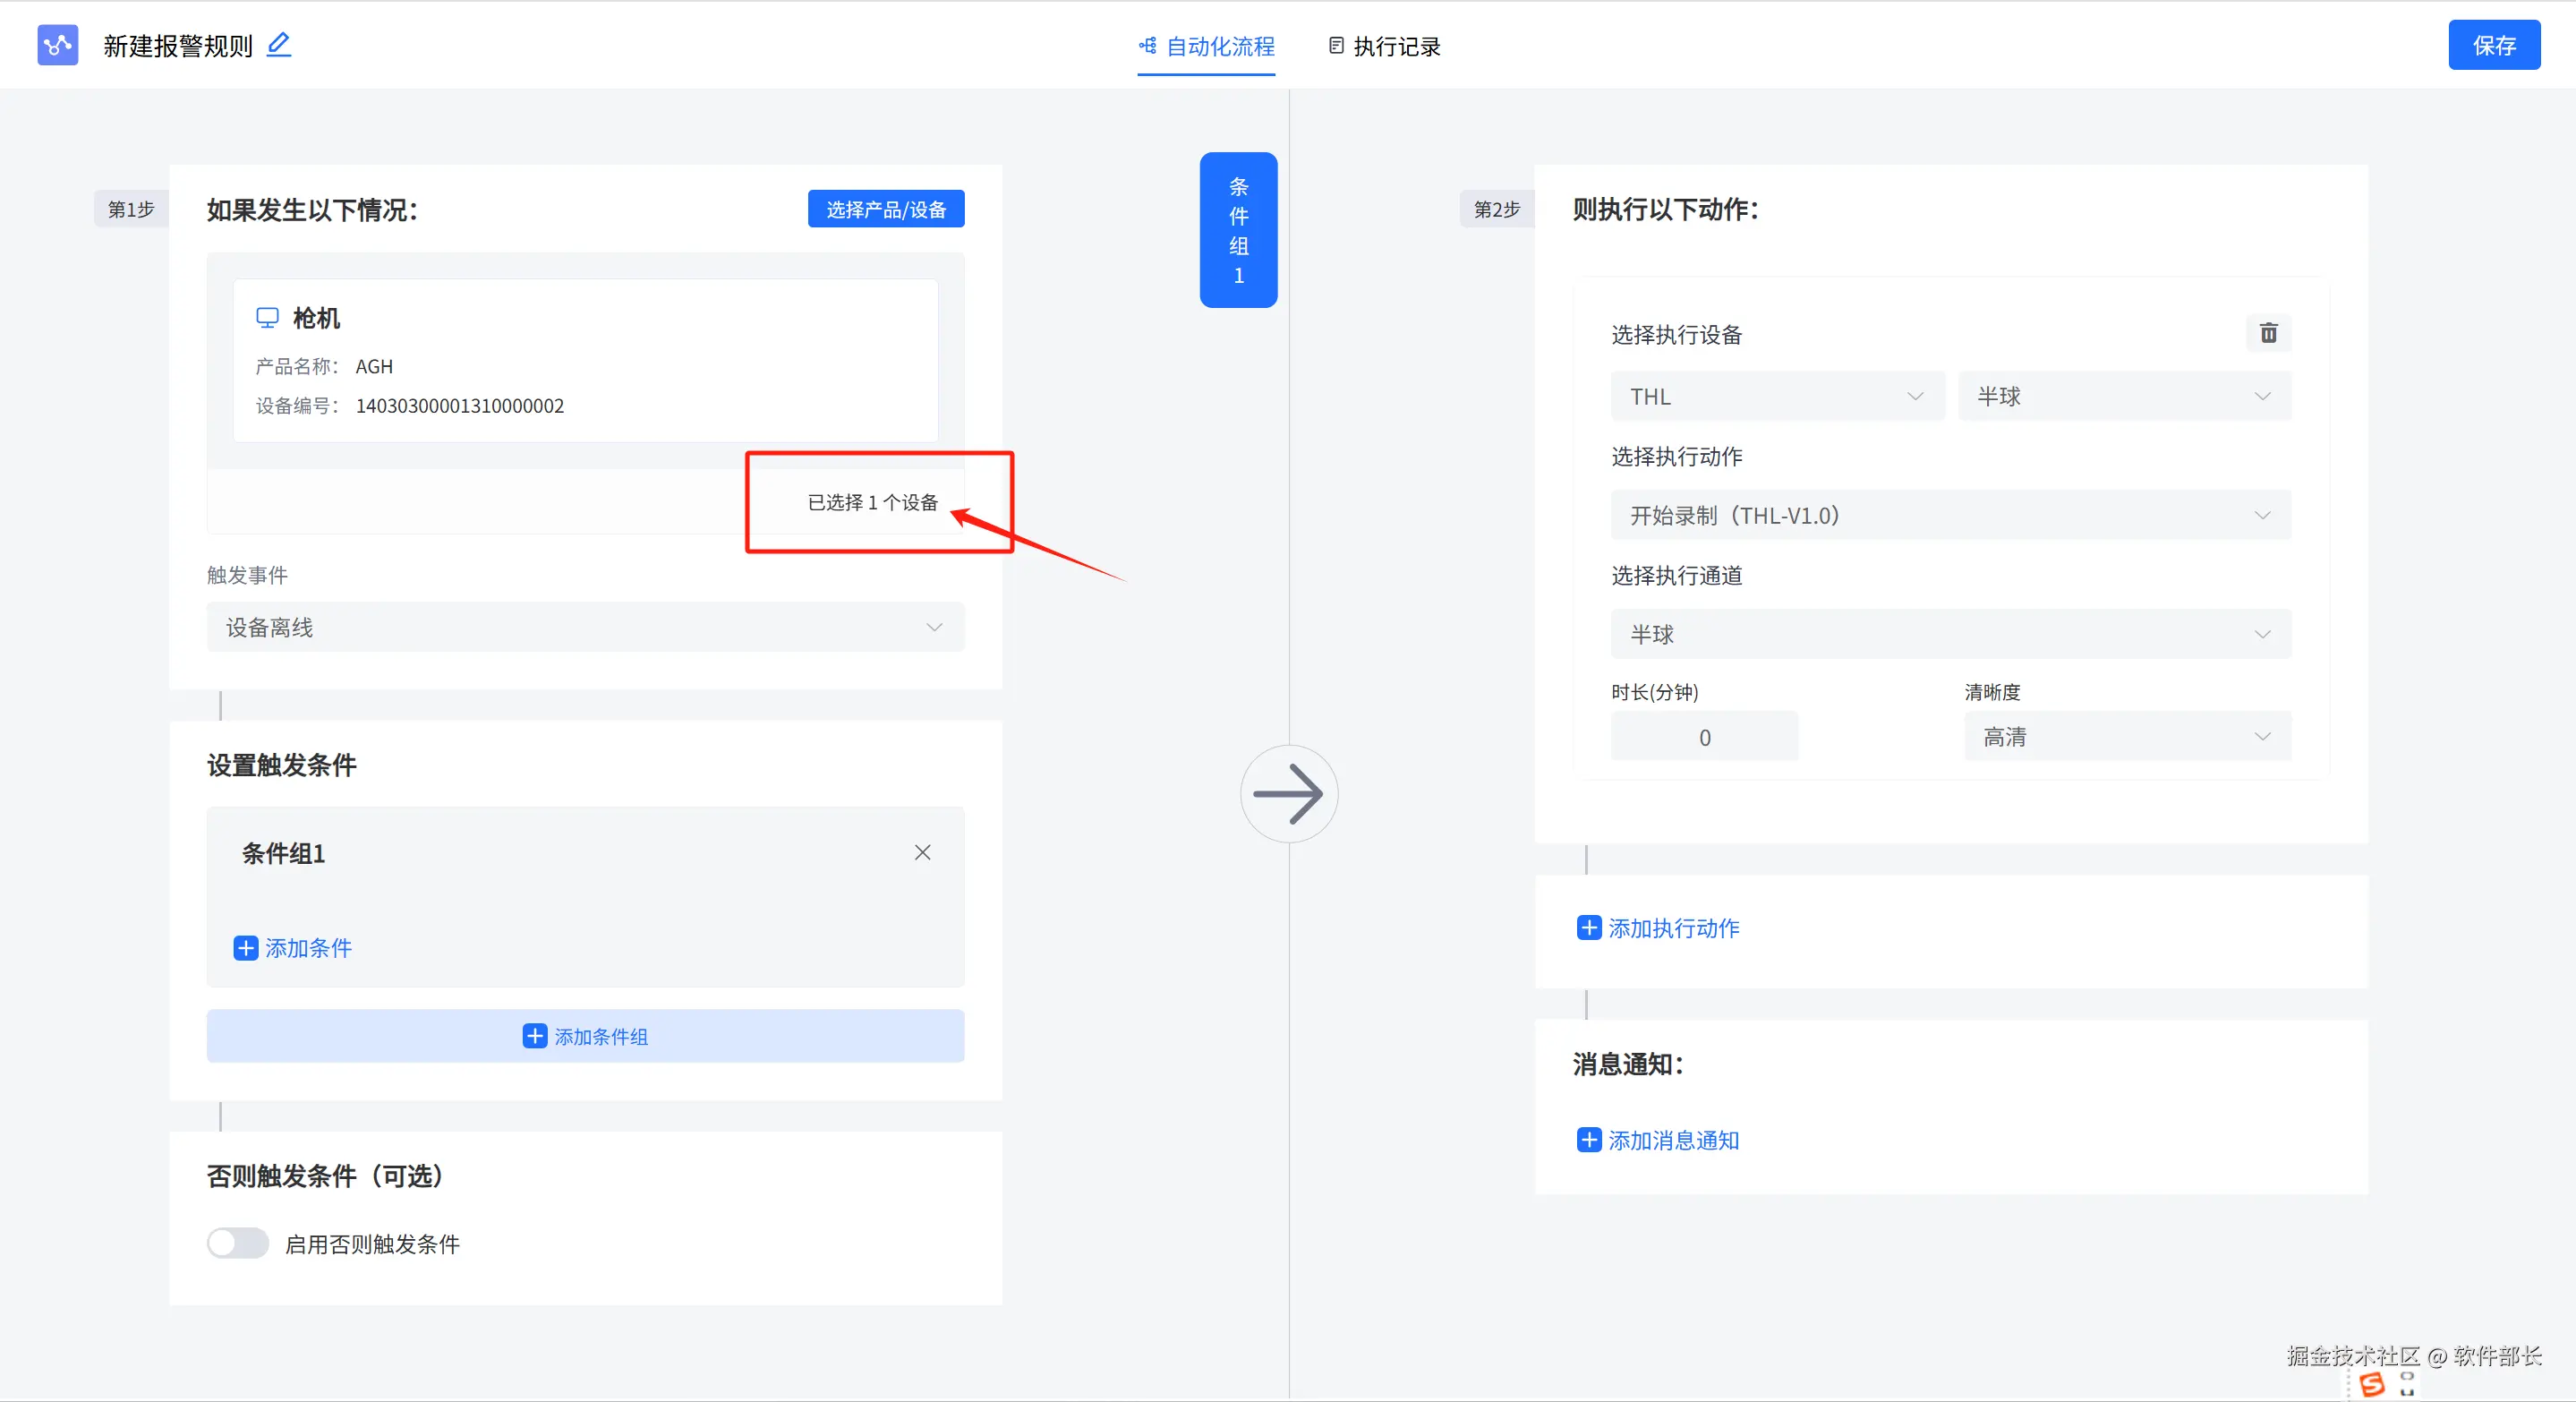
Task: Enable the 启用否则触发条件 switch
Action: coord(238,1243)
